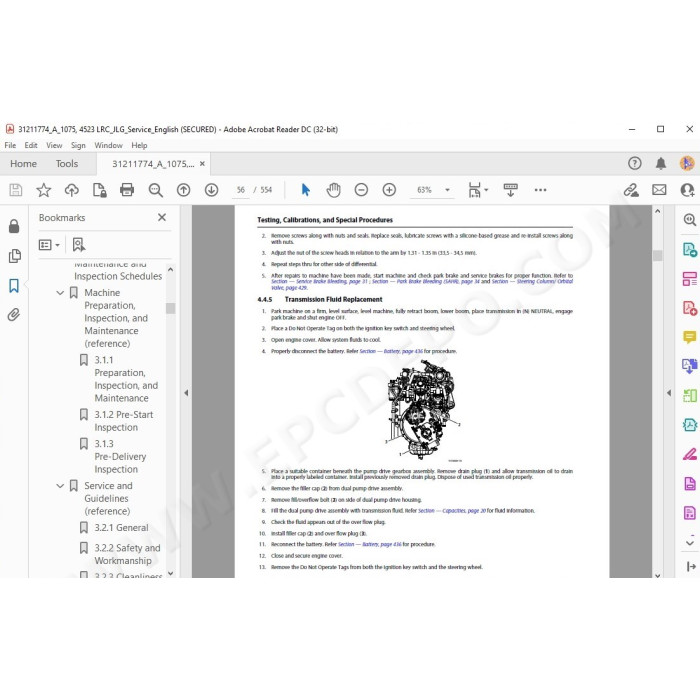Follow the Battery, page 436 link in step 4
Screen dimensions: 700x700
pos(391,351)
